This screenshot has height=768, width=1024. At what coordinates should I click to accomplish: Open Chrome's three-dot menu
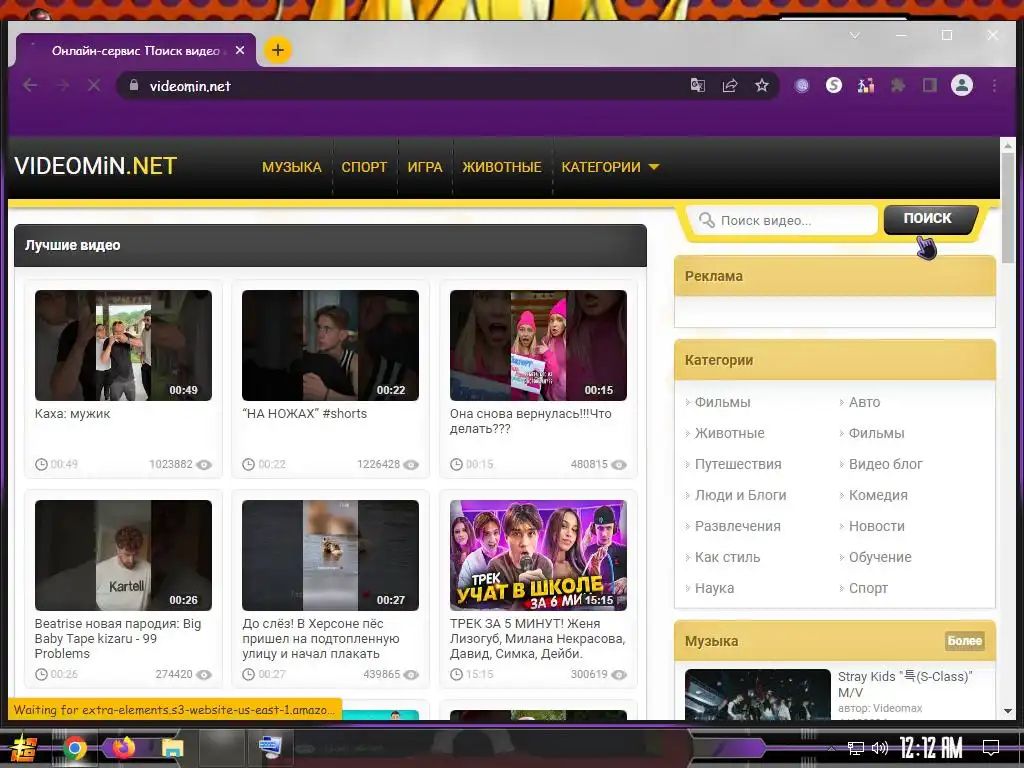point(994,86)
